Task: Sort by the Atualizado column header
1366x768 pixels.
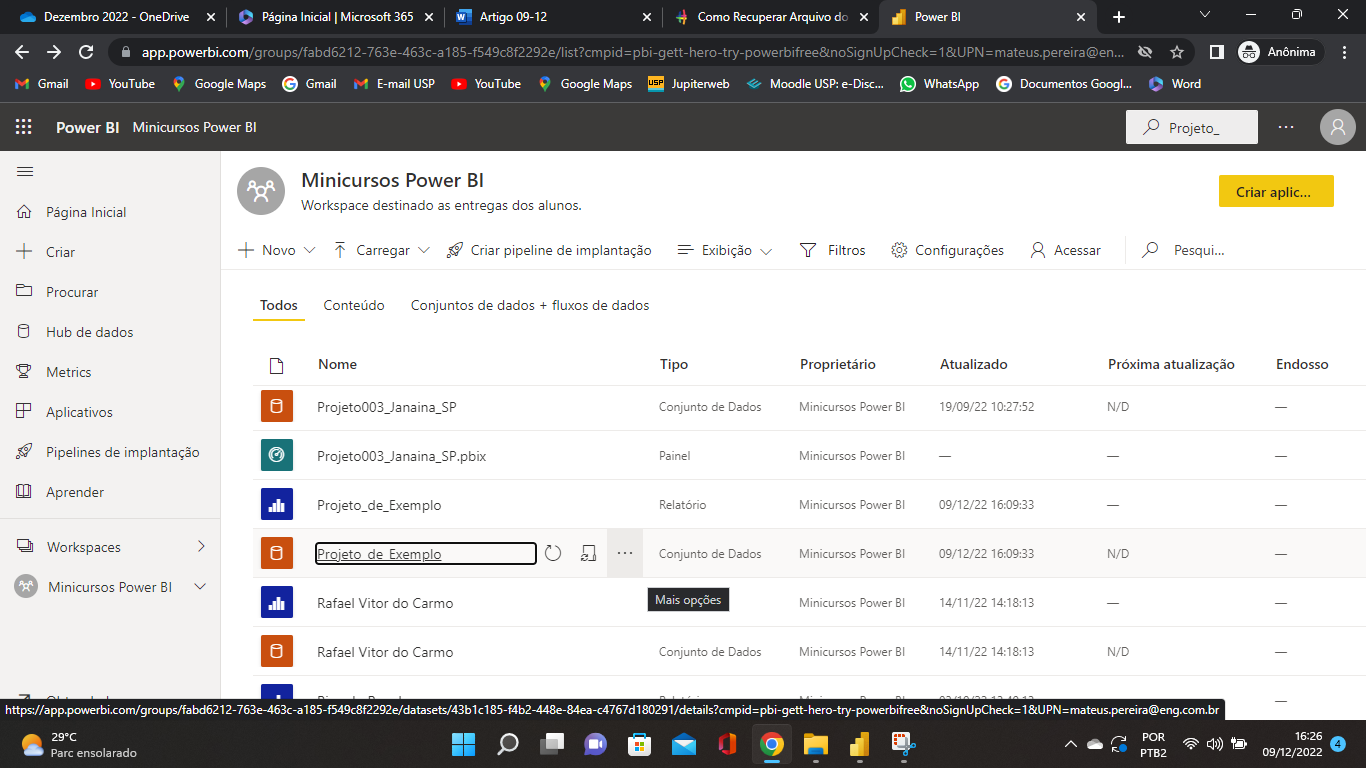Action: [x=974, y=364]
